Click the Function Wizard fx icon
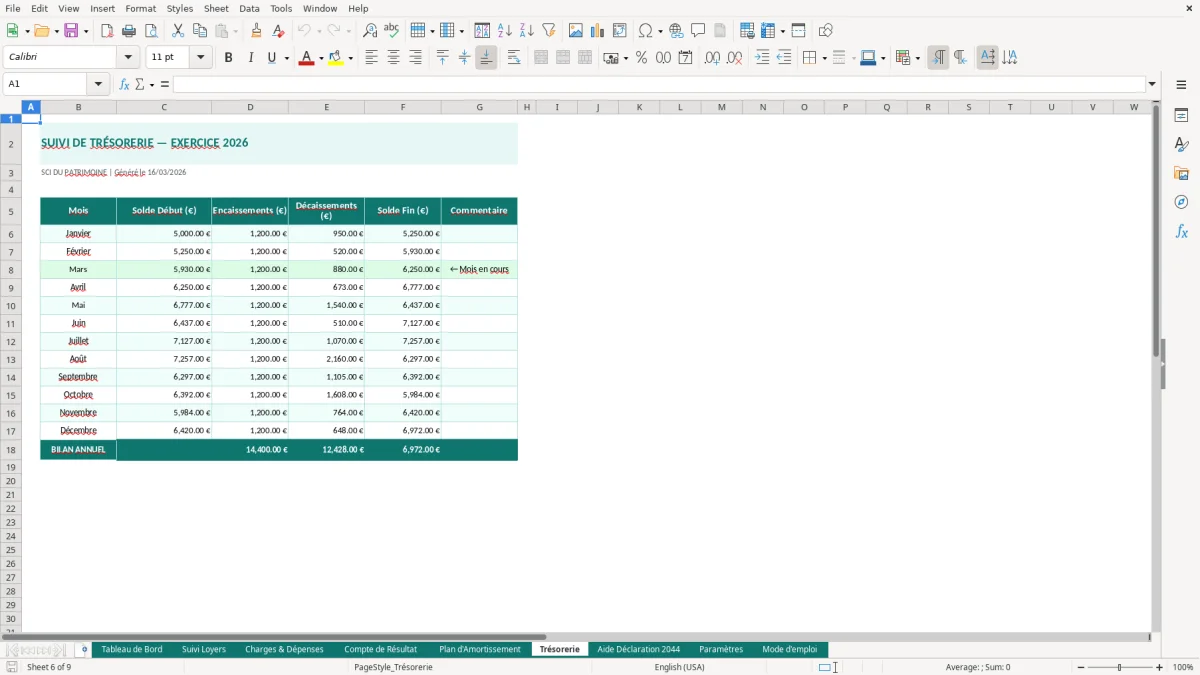 click(x=124, y=84)
